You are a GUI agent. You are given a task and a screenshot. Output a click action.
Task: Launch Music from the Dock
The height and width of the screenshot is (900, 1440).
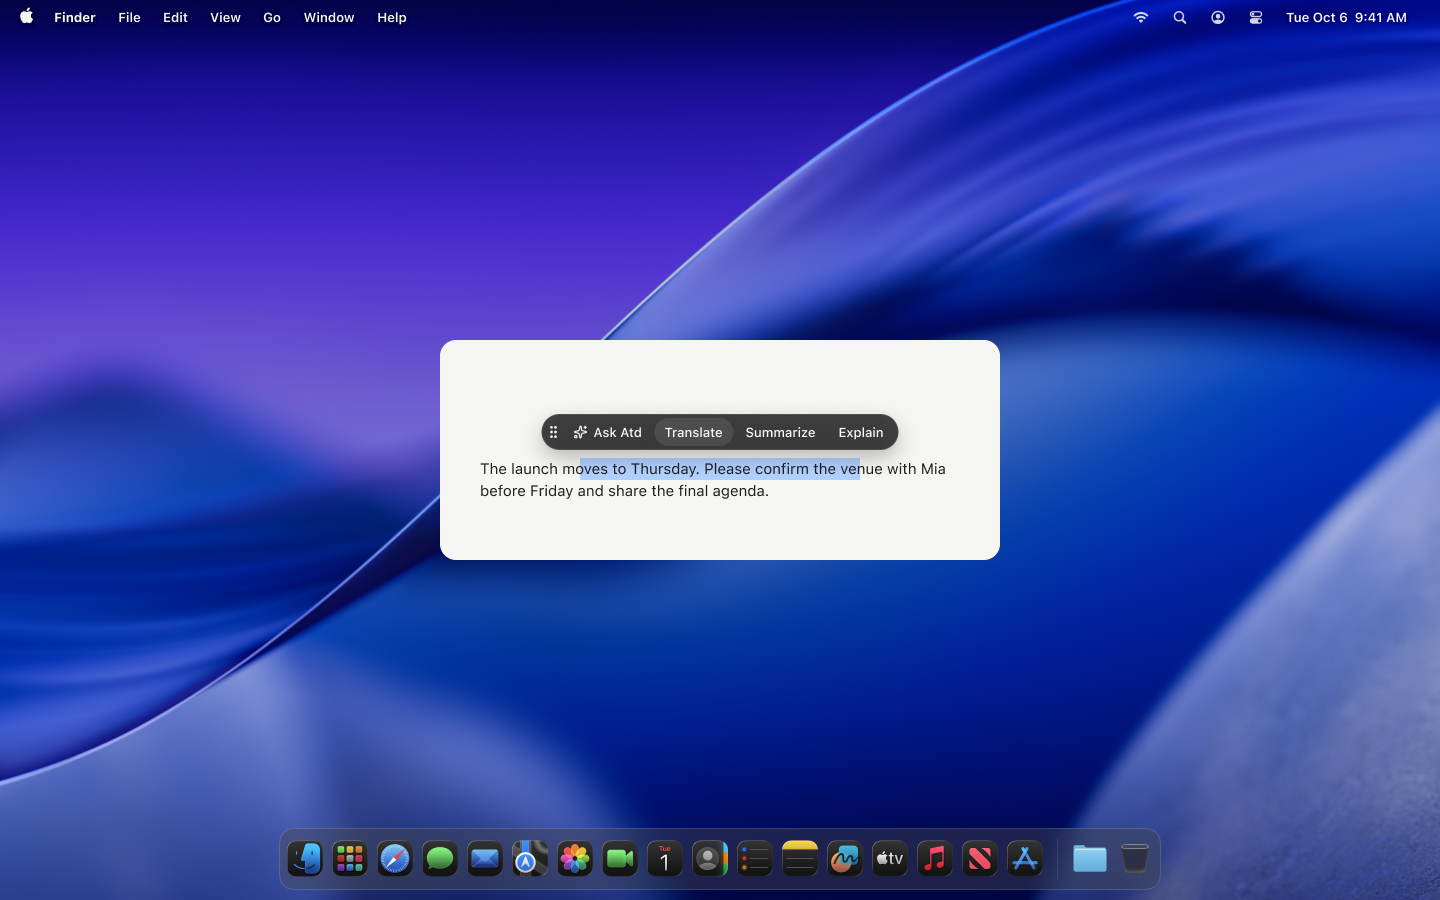935,859
